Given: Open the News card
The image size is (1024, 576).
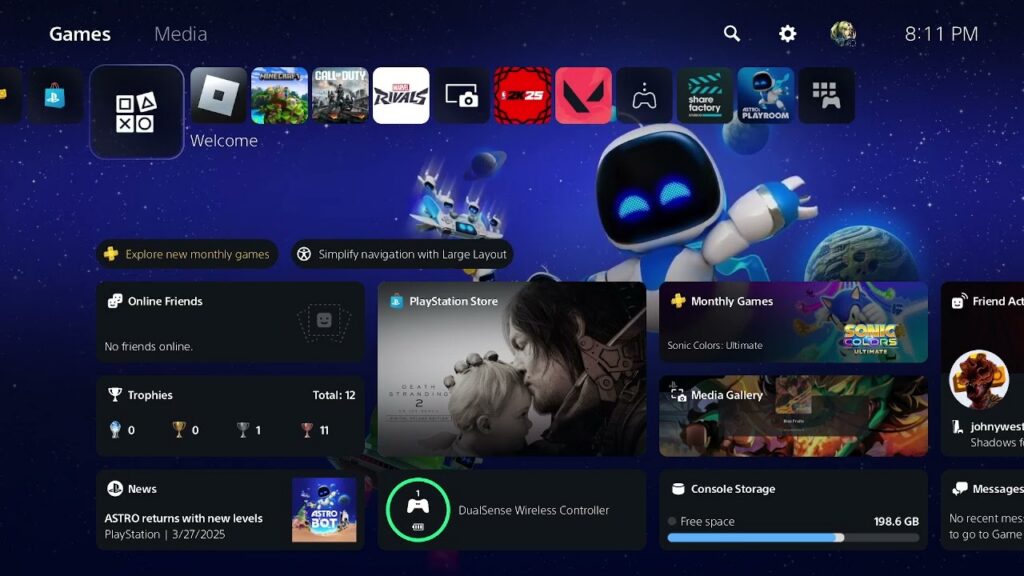Looking at the screenshot, I should coord(231,510).
